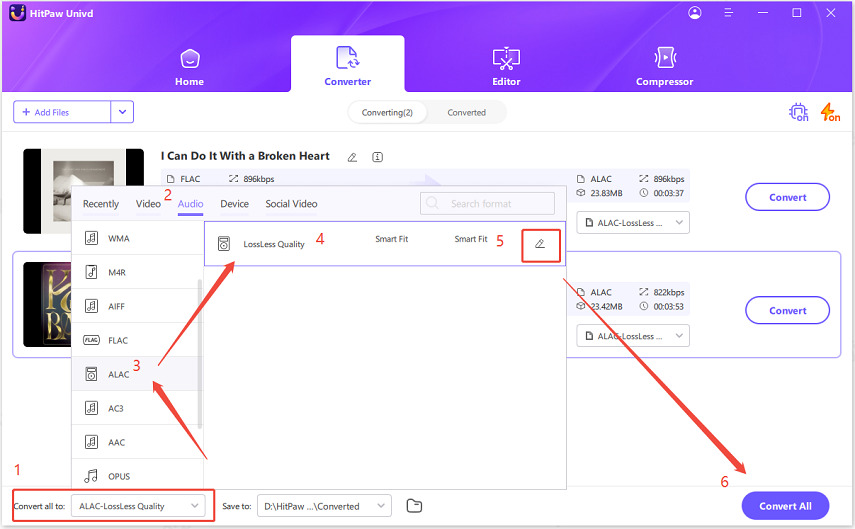Select the Audio format tab

190,204
